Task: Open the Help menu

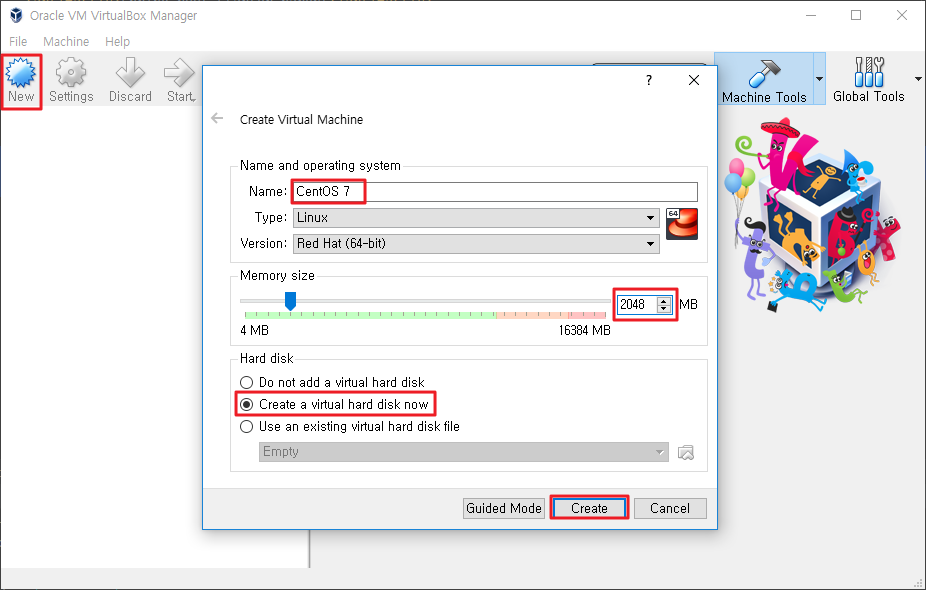Action: (x=118, y=41)
